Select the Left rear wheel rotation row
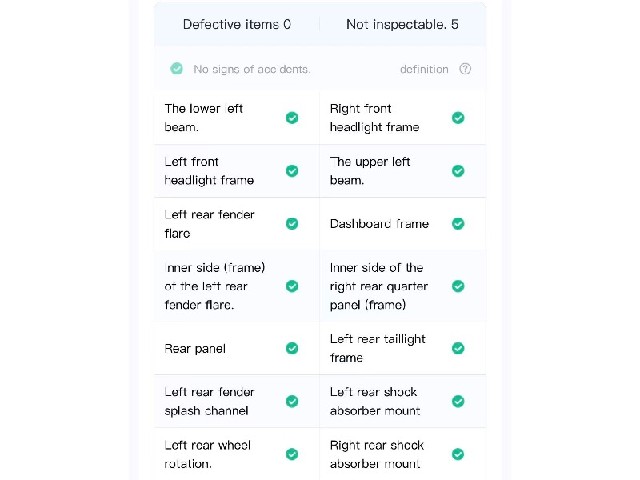The height and width of the screenshot is (480, 640). 237,454
